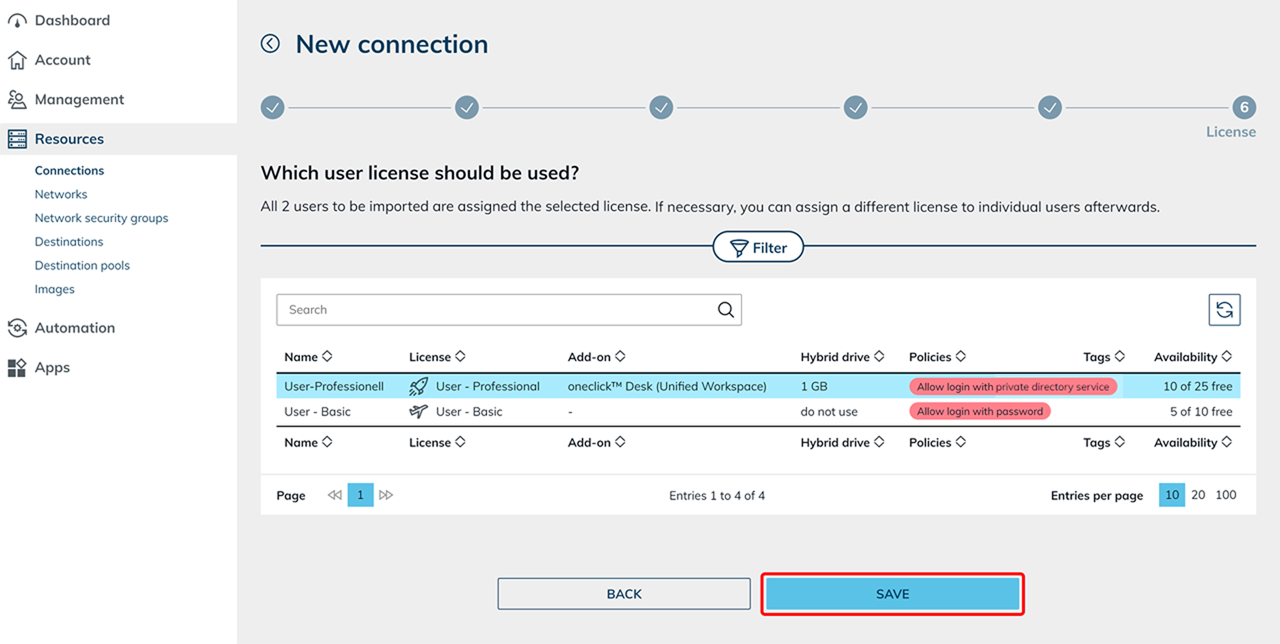Click the Automation cycle icon
This screenshot has width=1280, height=644.
17,328
